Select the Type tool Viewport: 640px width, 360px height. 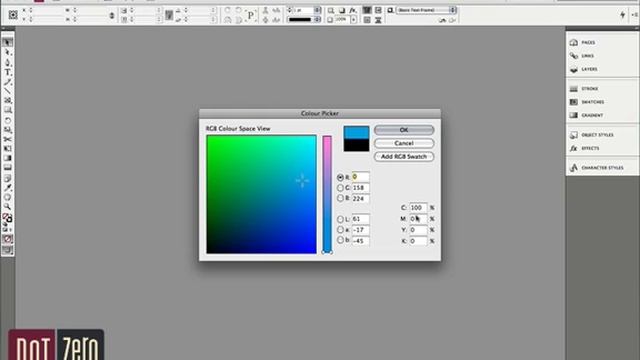[7, 72]
